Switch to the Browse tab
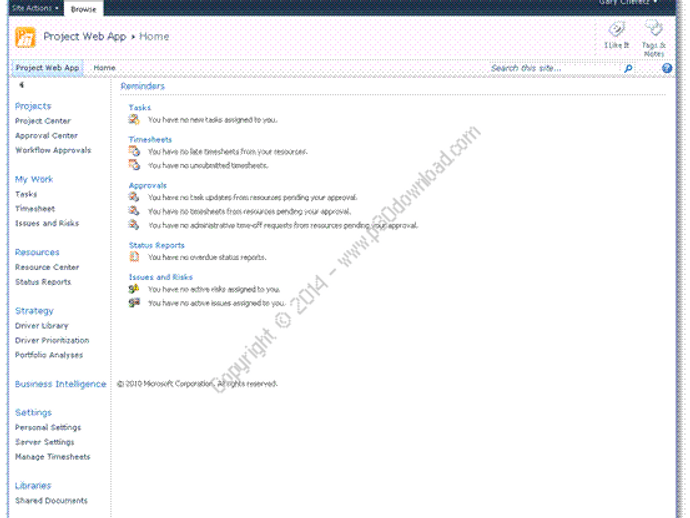Image resolution: width=690 pixels, height=518 pixels. pos(84,9)
